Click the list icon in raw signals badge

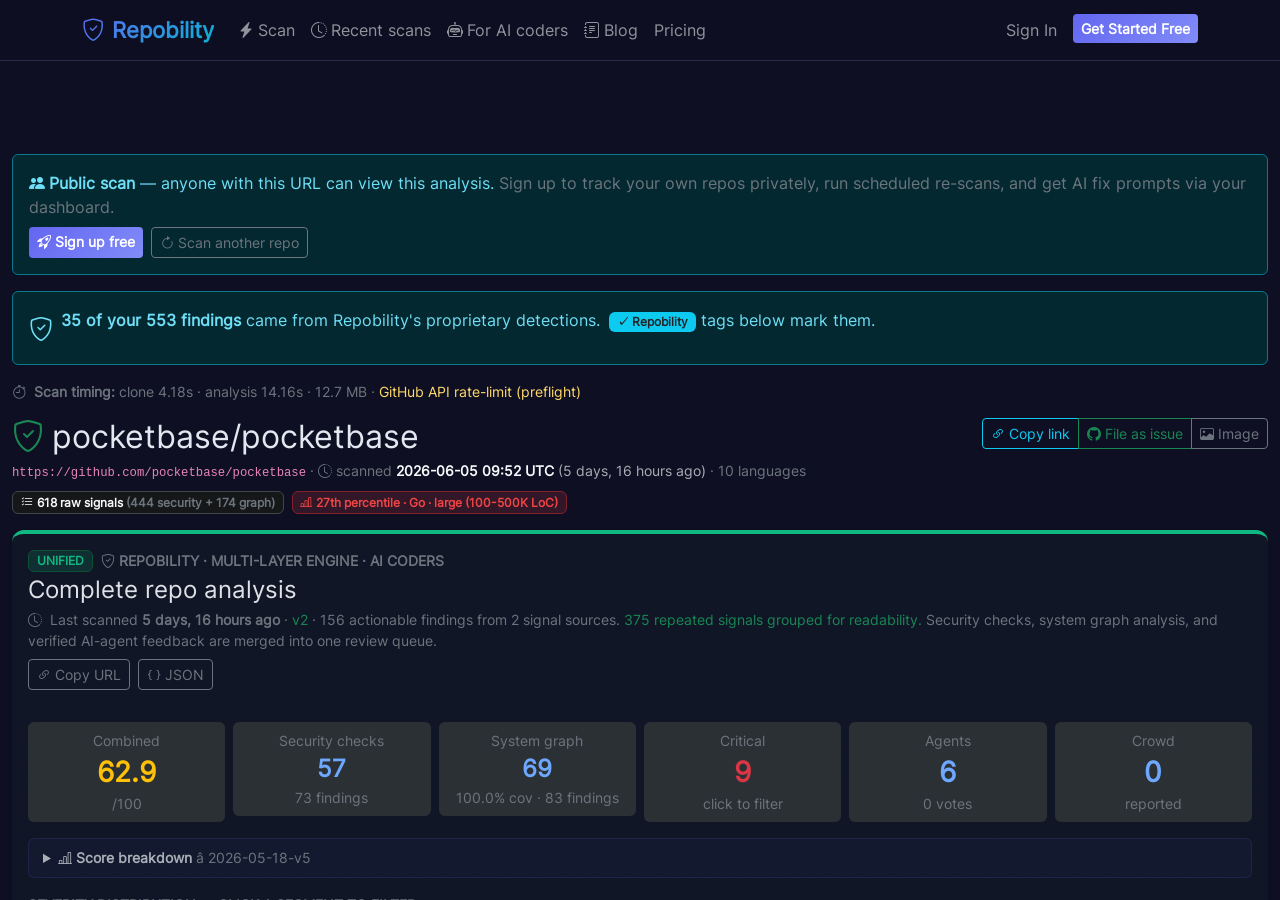coord(27,502)
